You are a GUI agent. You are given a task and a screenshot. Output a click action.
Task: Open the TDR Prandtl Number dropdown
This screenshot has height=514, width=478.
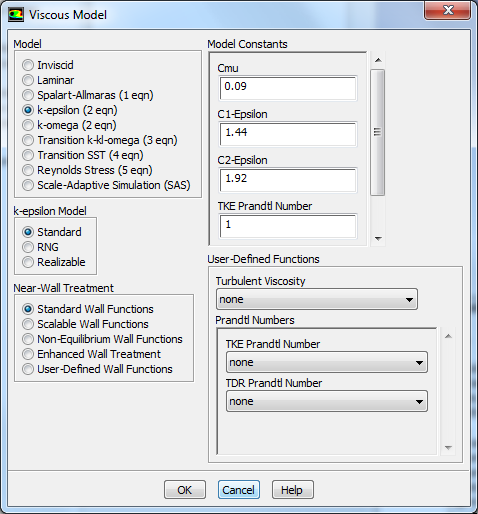pos(327,401)
